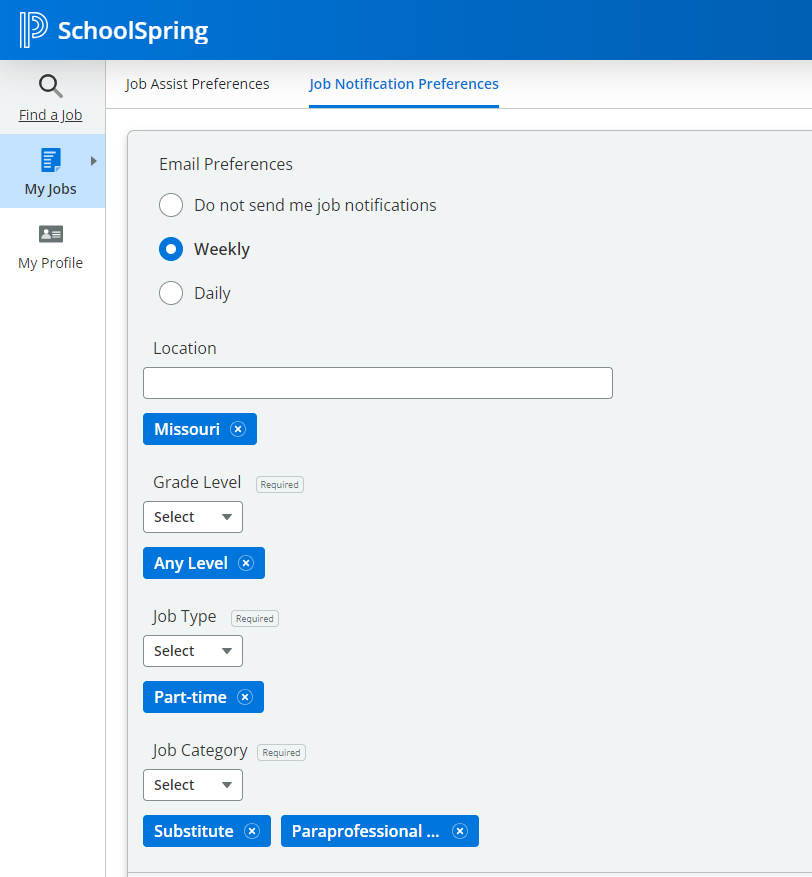Image resolution: width=812 pixels, height=877 pixels.
Task: Select the Weekly email option
Action: click(171, 249)
